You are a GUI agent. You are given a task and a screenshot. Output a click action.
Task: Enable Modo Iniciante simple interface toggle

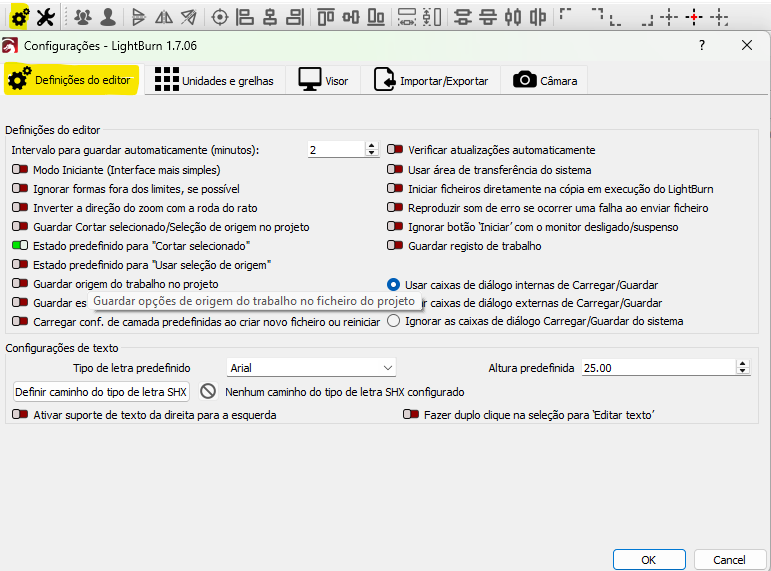pyautogui.click(x=20, y=170)
